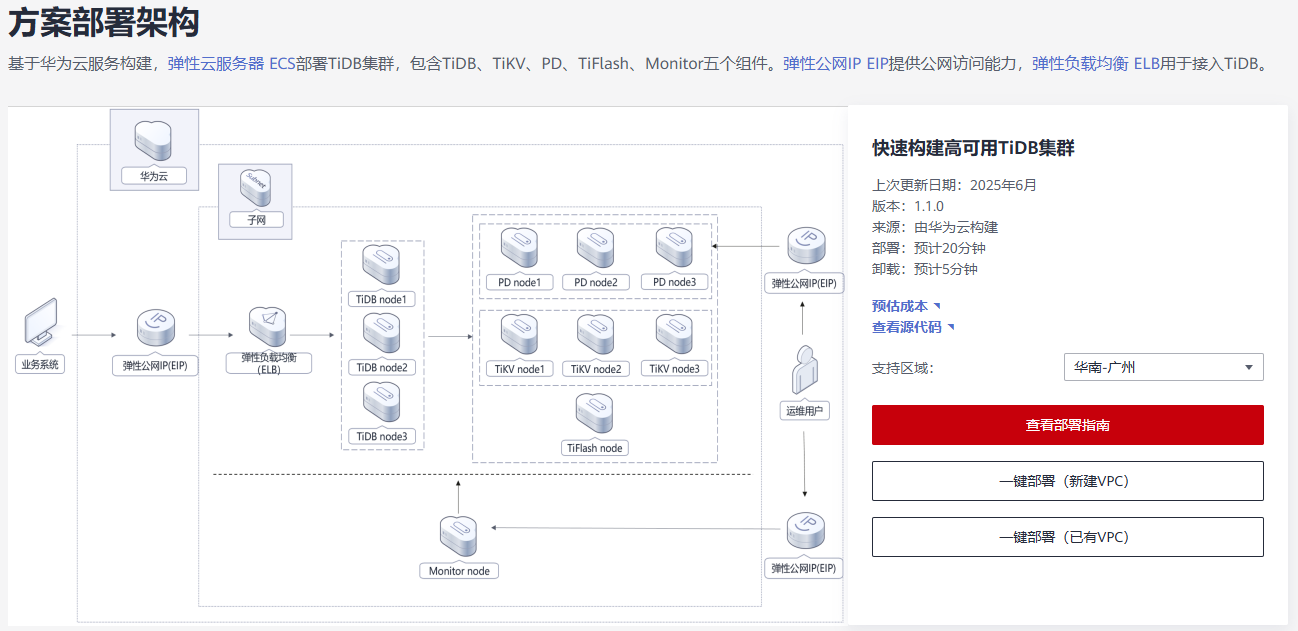Click the 支持区域： label
This screenshot has width=1298, height=631.
pos(902,368)
